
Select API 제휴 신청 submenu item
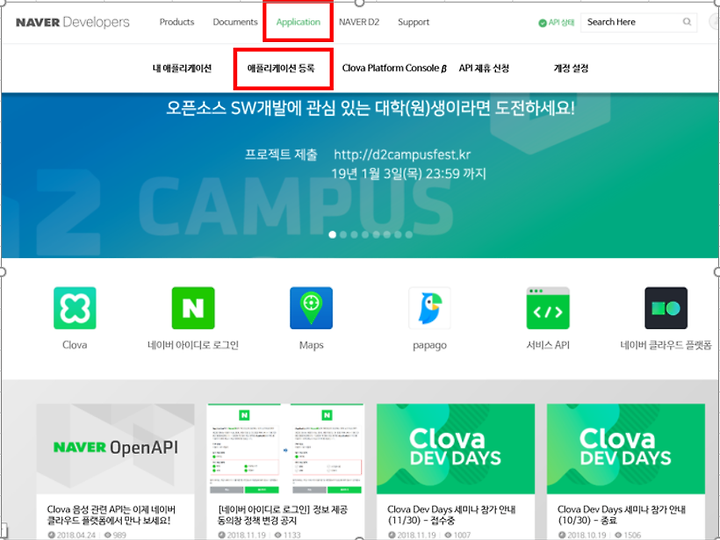click(484, 68)
